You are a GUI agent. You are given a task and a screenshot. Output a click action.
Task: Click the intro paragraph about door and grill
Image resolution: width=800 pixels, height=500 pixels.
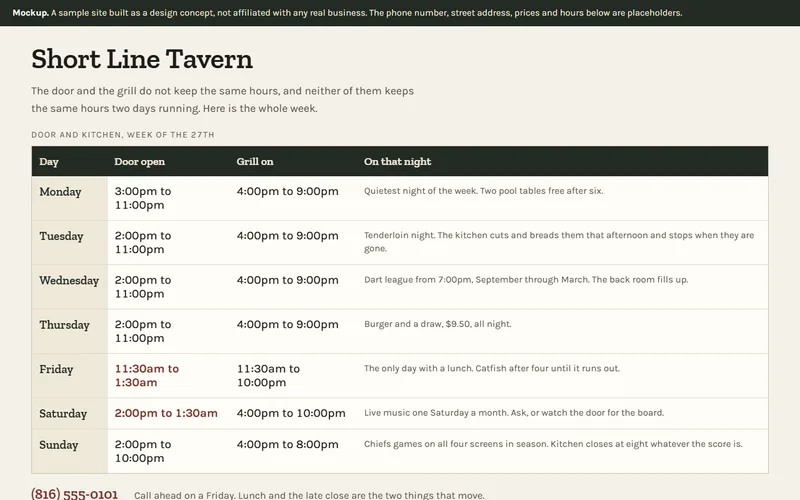point(222,99)
